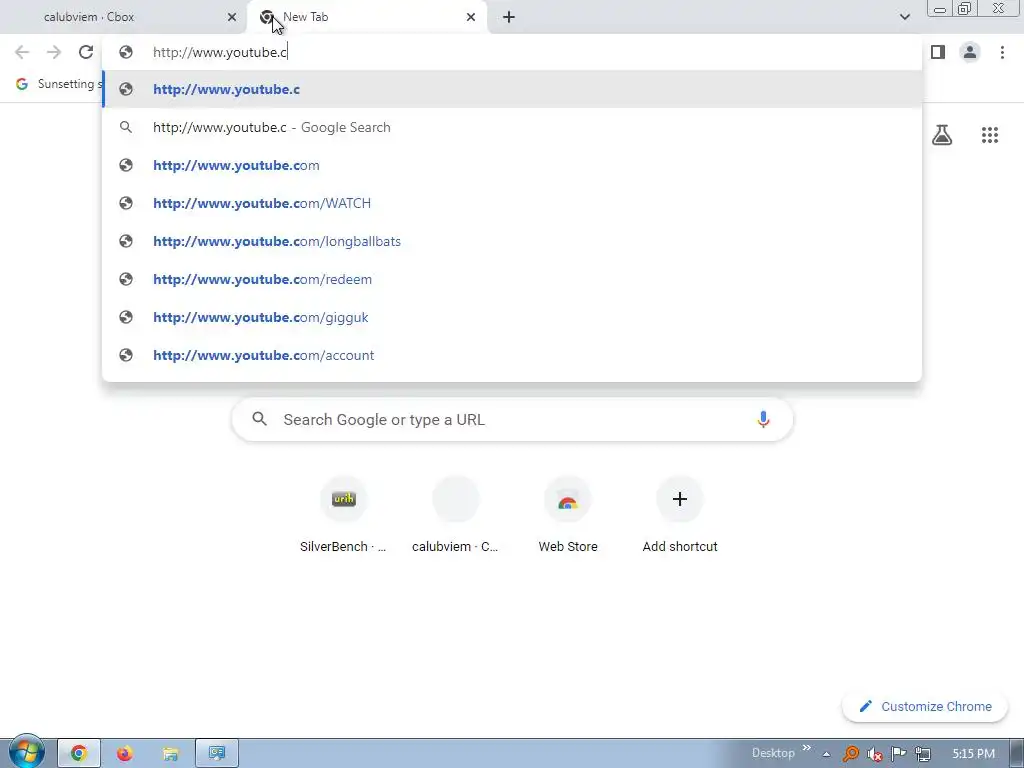Click the Desktop toolbar label in taskbar
The width and height of the screenshot is (1024, 768).
tap(773, 753)
